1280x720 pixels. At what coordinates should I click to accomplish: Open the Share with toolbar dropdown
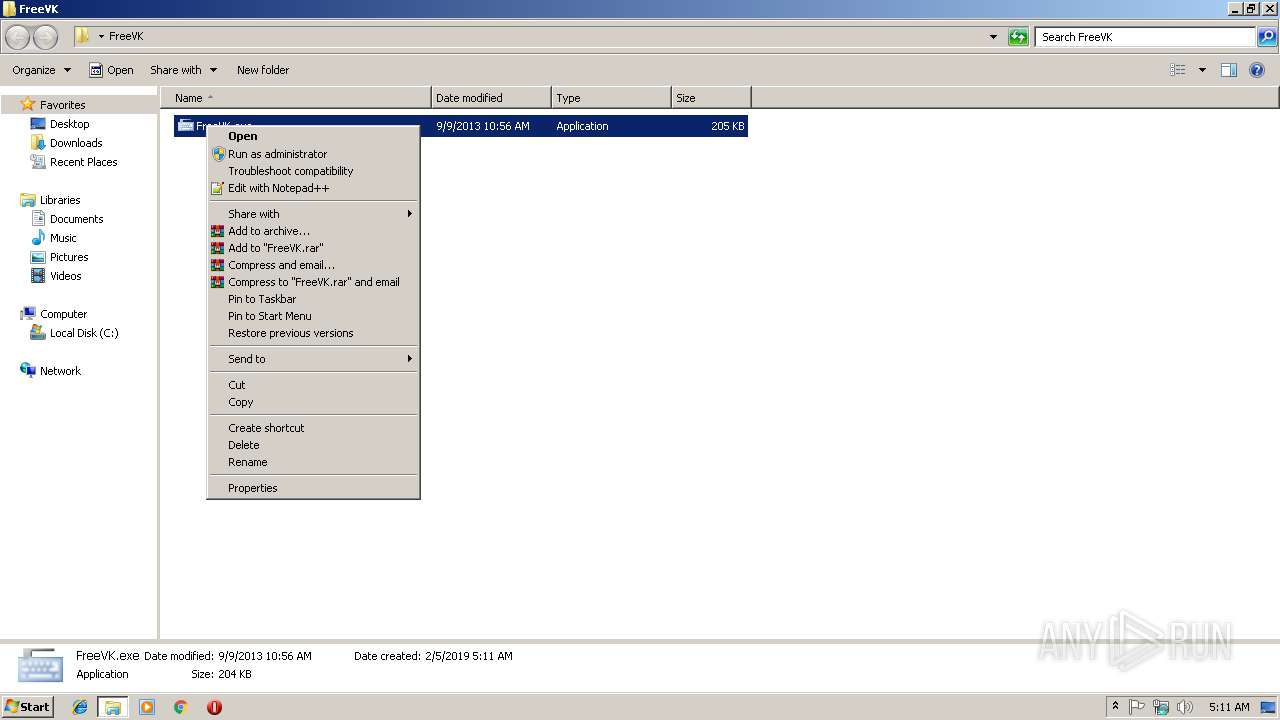183,70
